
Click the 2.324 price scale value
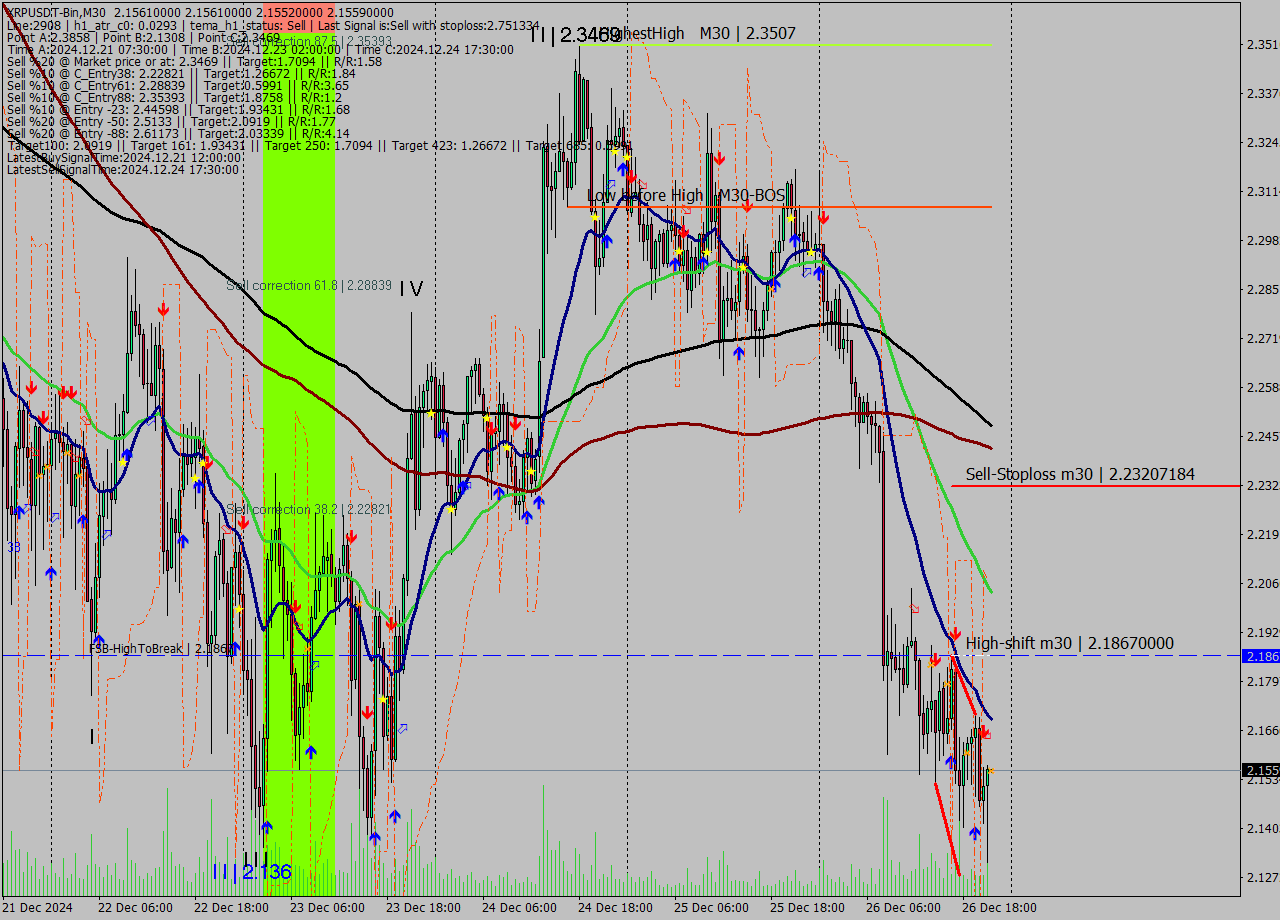[x=1262, y=142]
